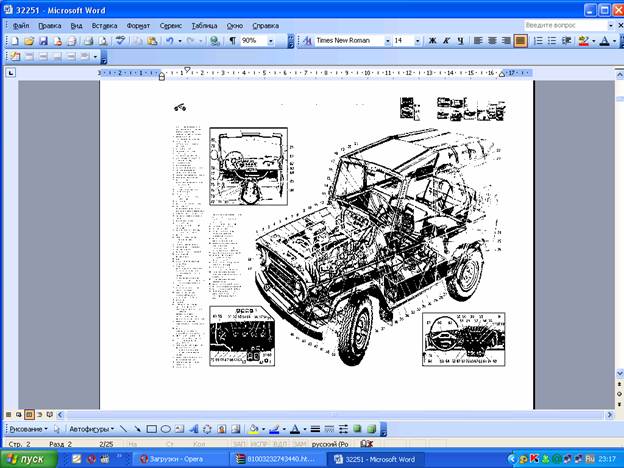Open font size 14 dropdown

tap(417, 41)
